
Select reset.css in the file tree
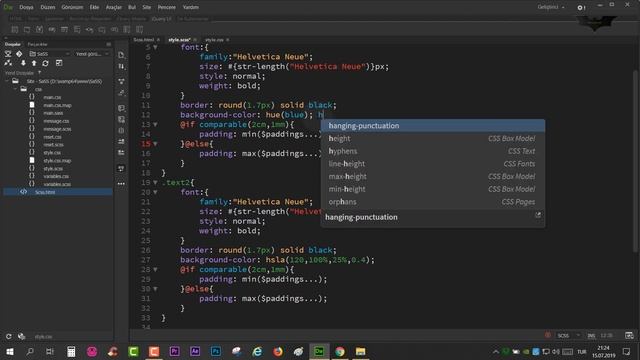pos(52,137)
